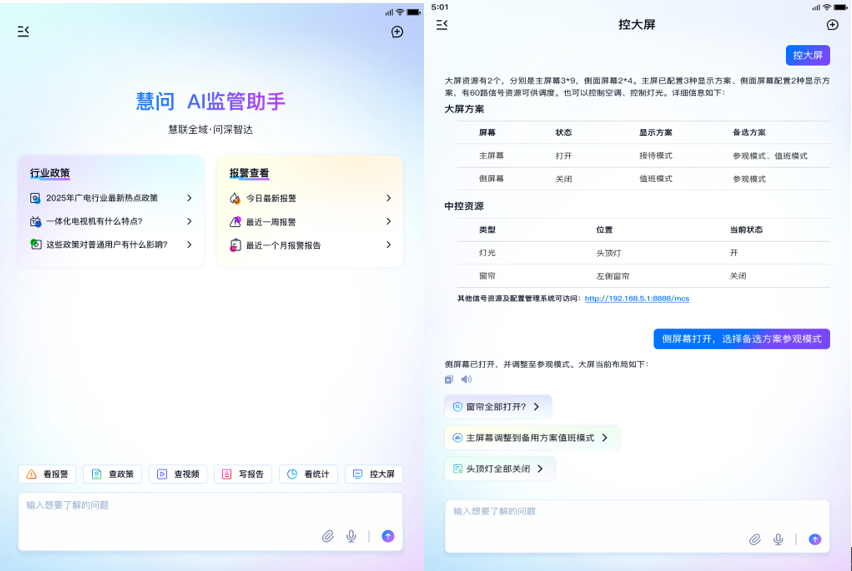The image size is (852, 571).
Task: Open the http://192.168.5.1:8888/mcs link
Action: click(636, 299)
